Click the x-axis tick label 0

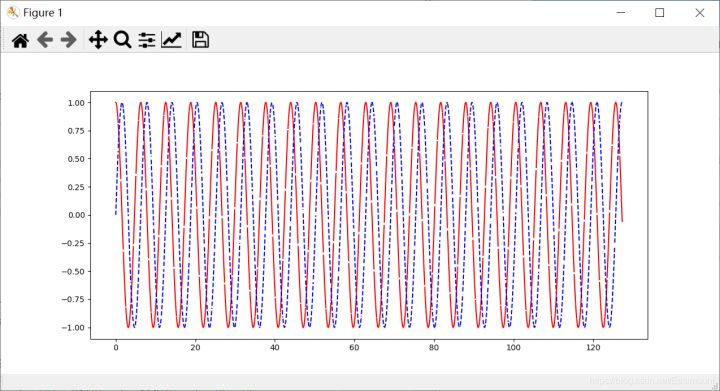(116, 348)
